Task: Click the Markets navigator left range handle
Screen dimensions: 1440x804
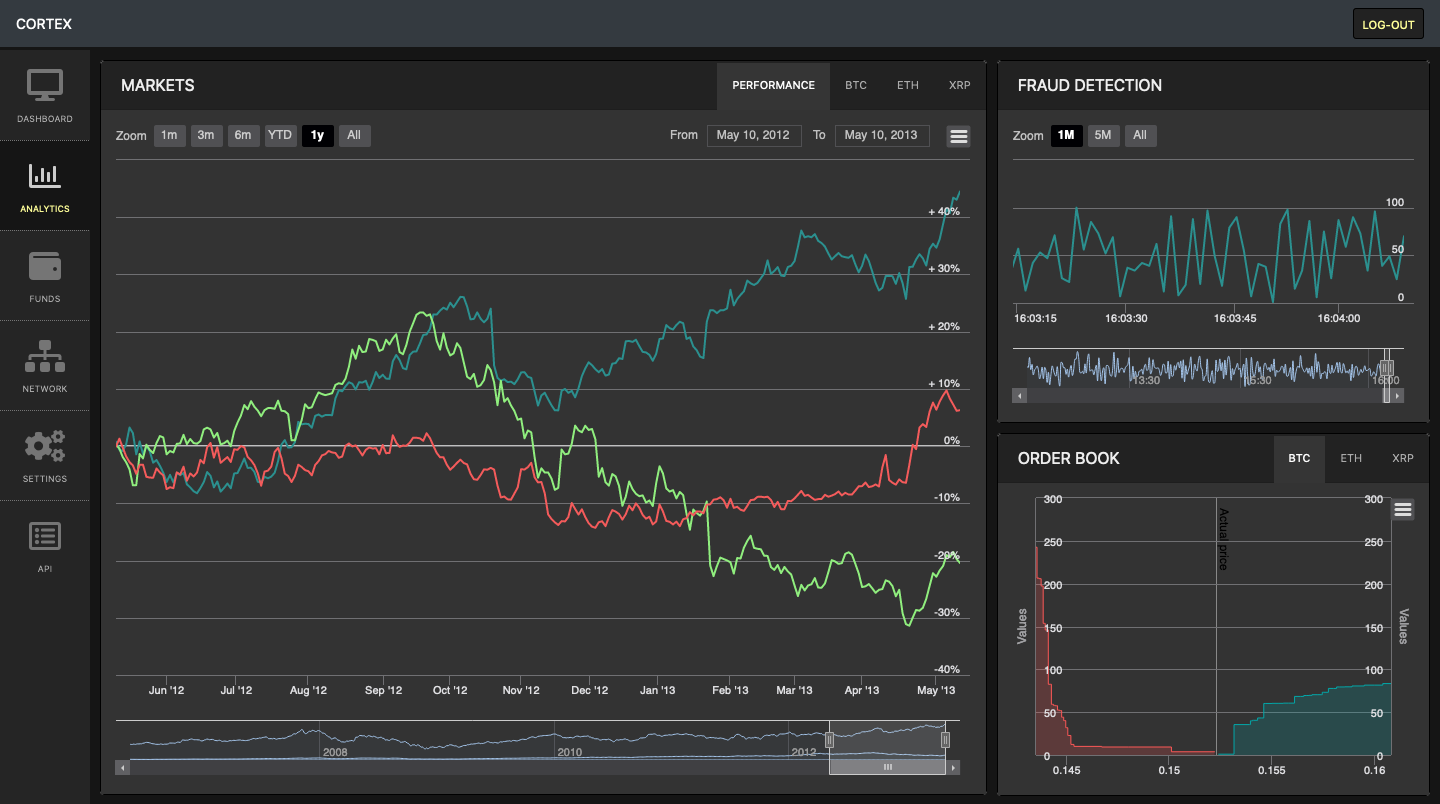Action: coord(829,740)
